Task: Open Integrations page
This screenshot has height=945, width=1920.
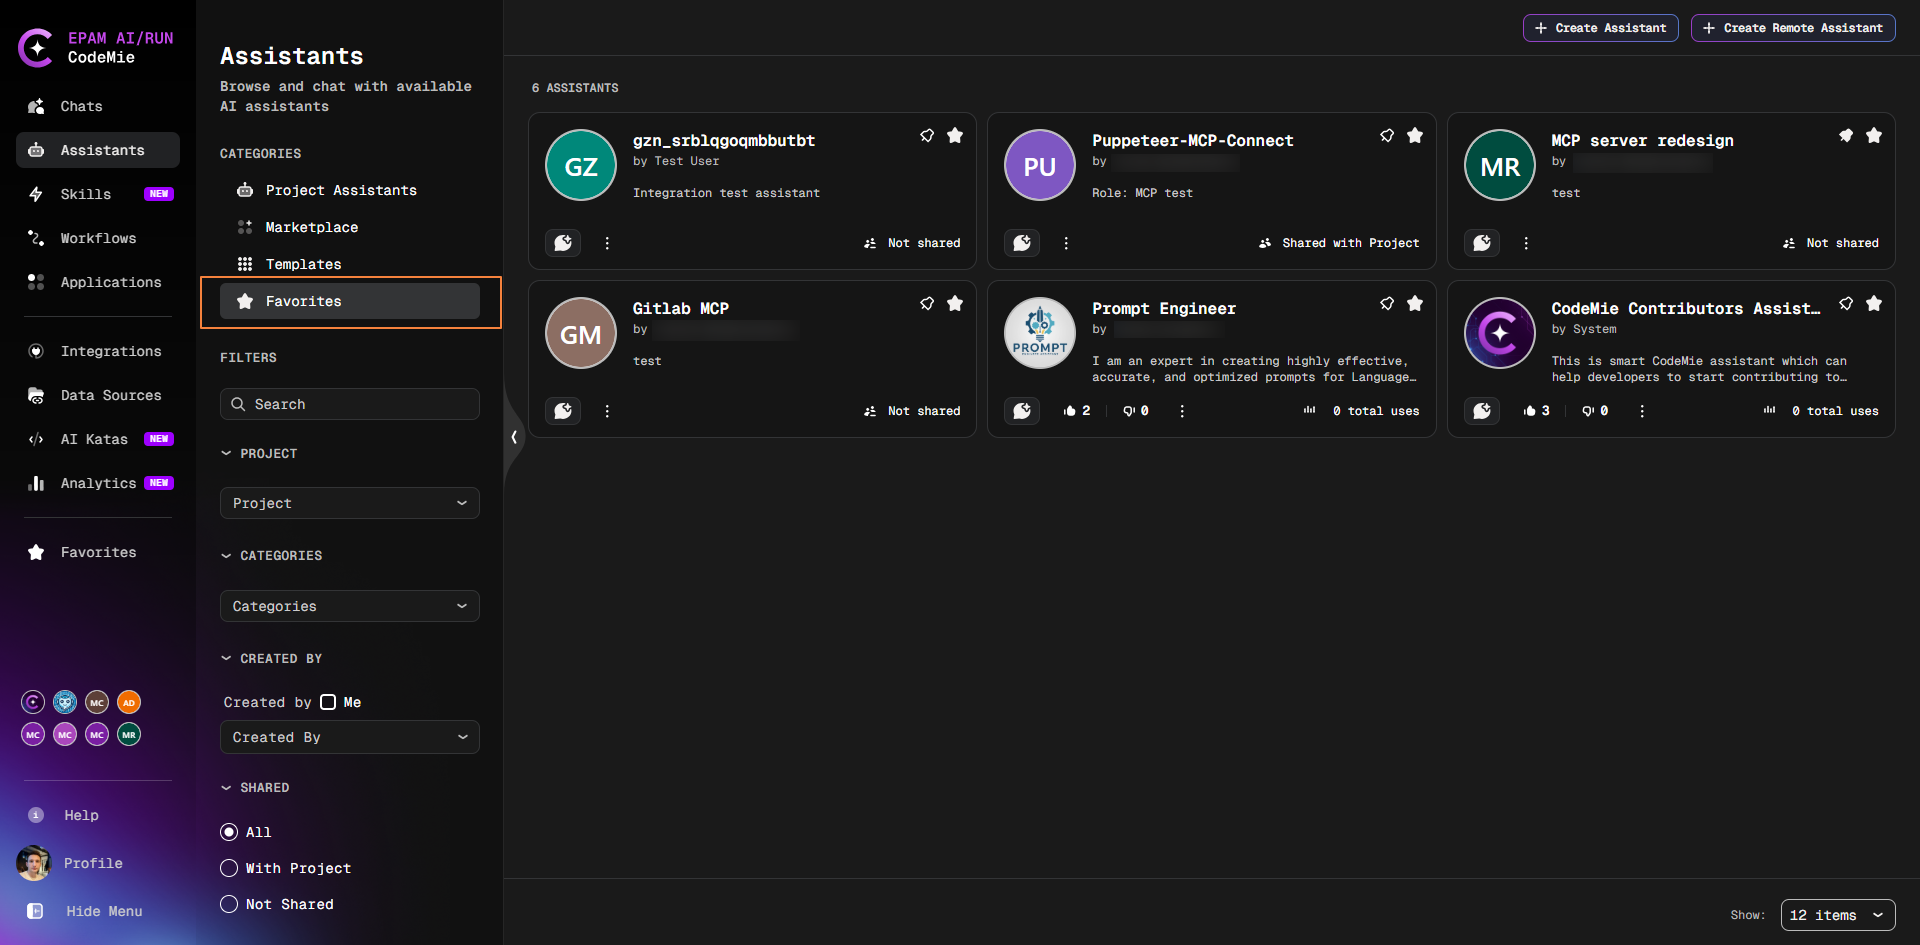Action: click(98, 351)
